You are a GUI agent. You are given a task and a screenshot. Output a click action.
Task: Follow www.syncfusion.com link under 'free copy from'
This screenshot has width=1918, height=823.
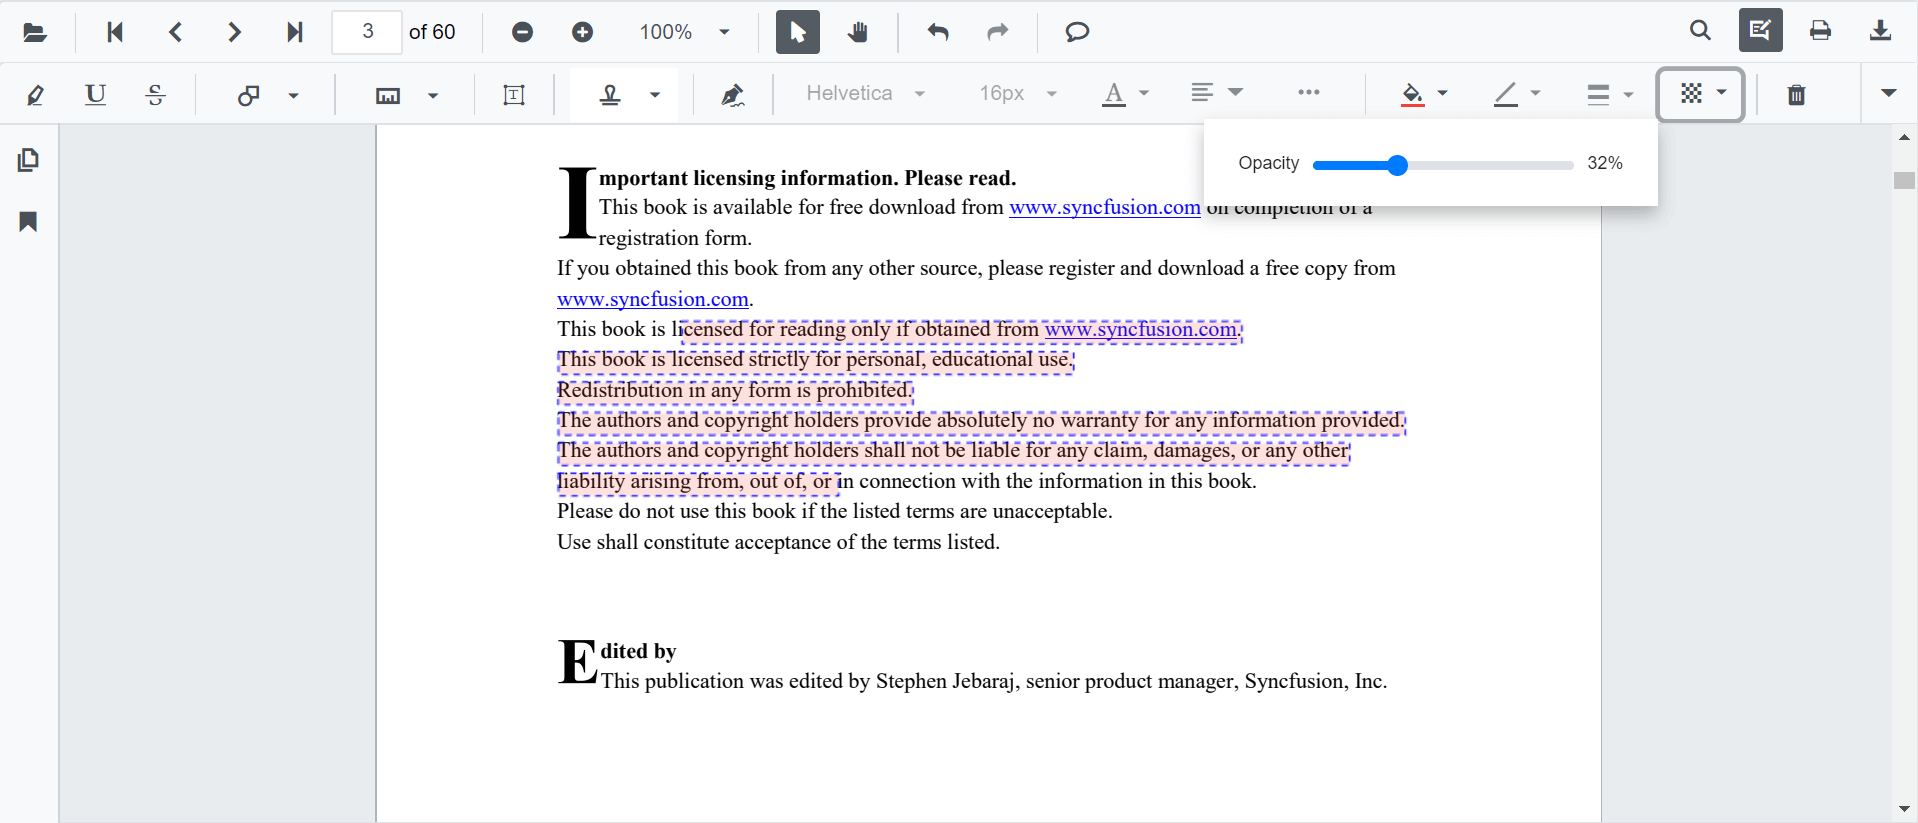(653, 299)
